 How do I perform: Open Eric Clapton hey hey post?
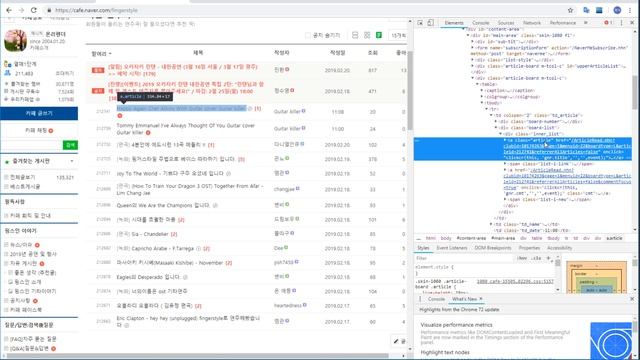click(188, 321)
